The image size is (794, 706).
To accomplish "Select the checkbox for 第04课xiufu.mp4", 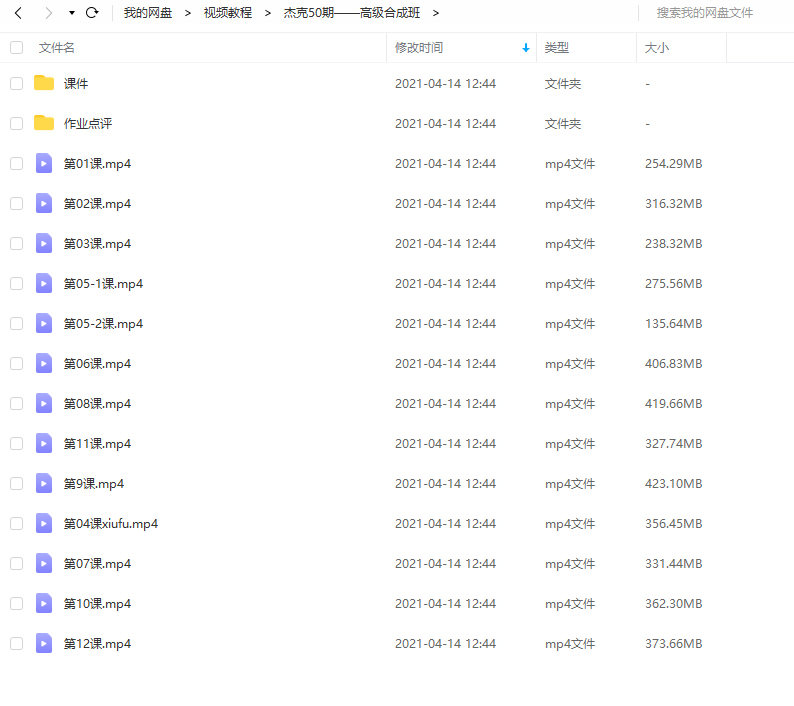I will click(x=16, y=523).
